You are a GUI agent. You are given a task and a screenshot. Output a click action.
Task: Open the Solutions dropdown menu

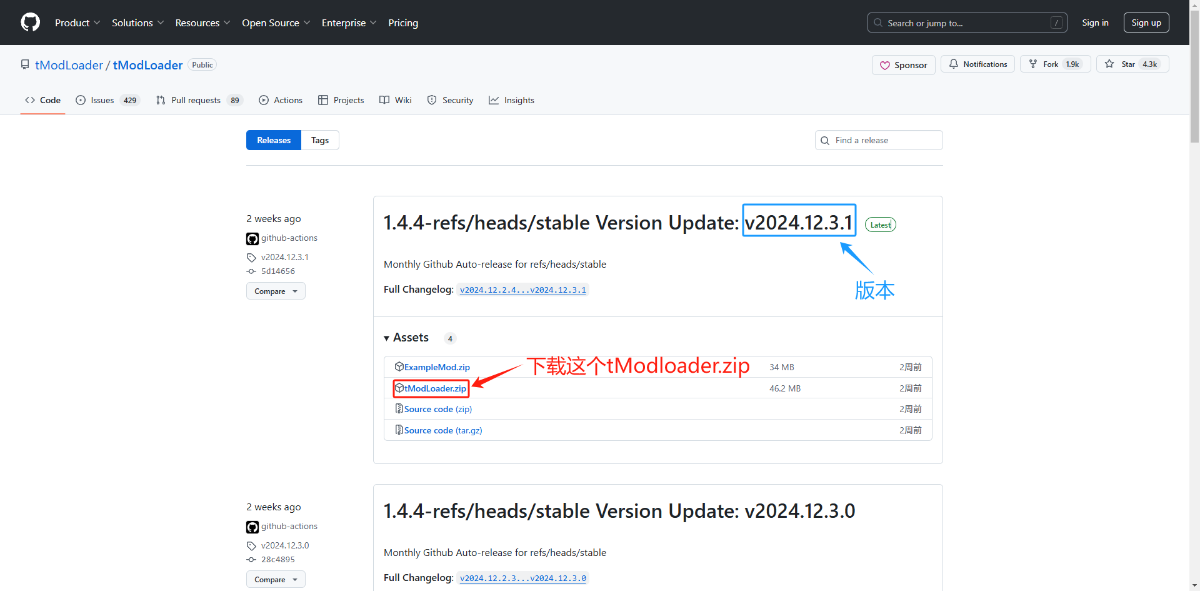pyautogui.click(x=137, y=22)
